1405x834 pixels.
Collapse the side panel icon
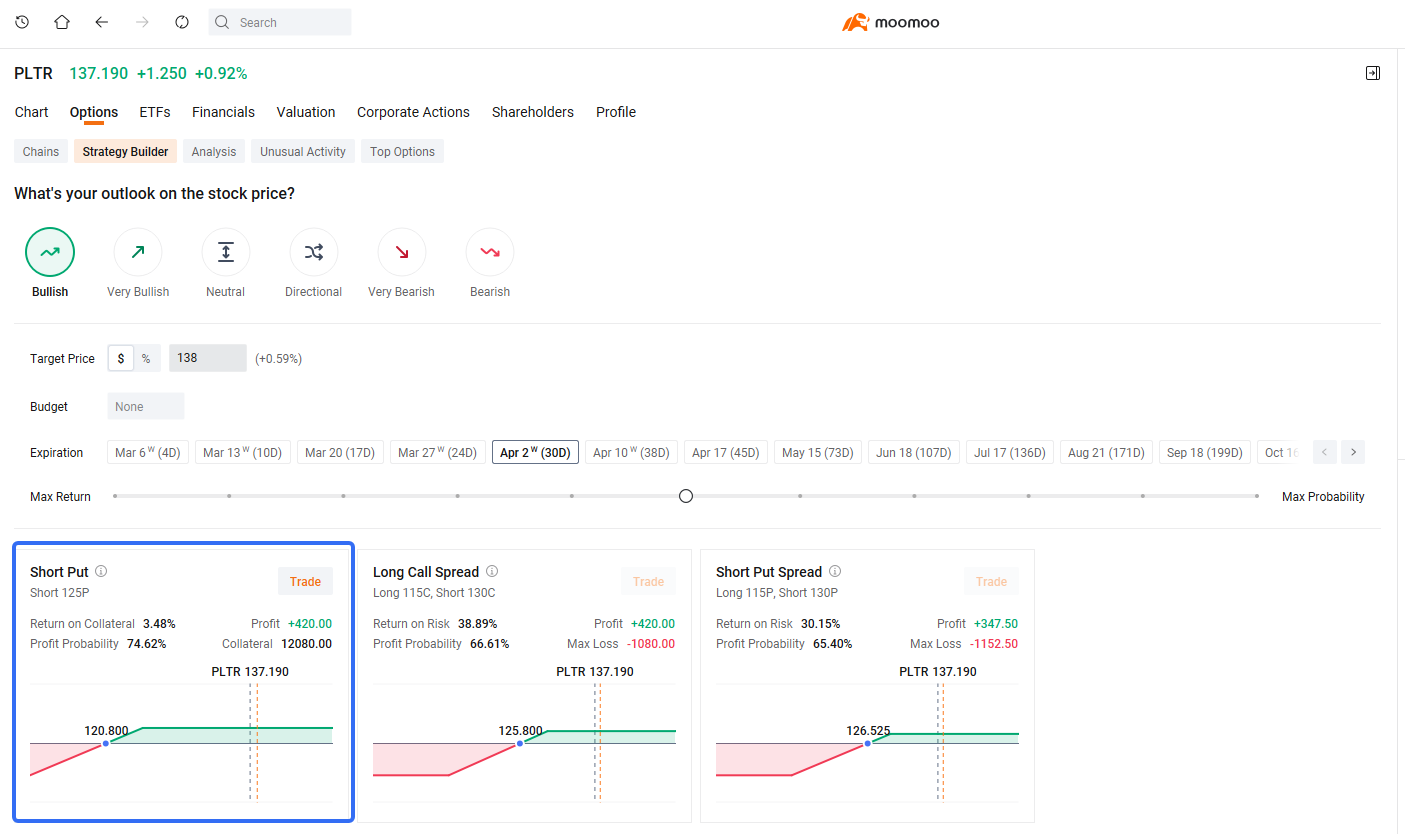click(1373, 73)
